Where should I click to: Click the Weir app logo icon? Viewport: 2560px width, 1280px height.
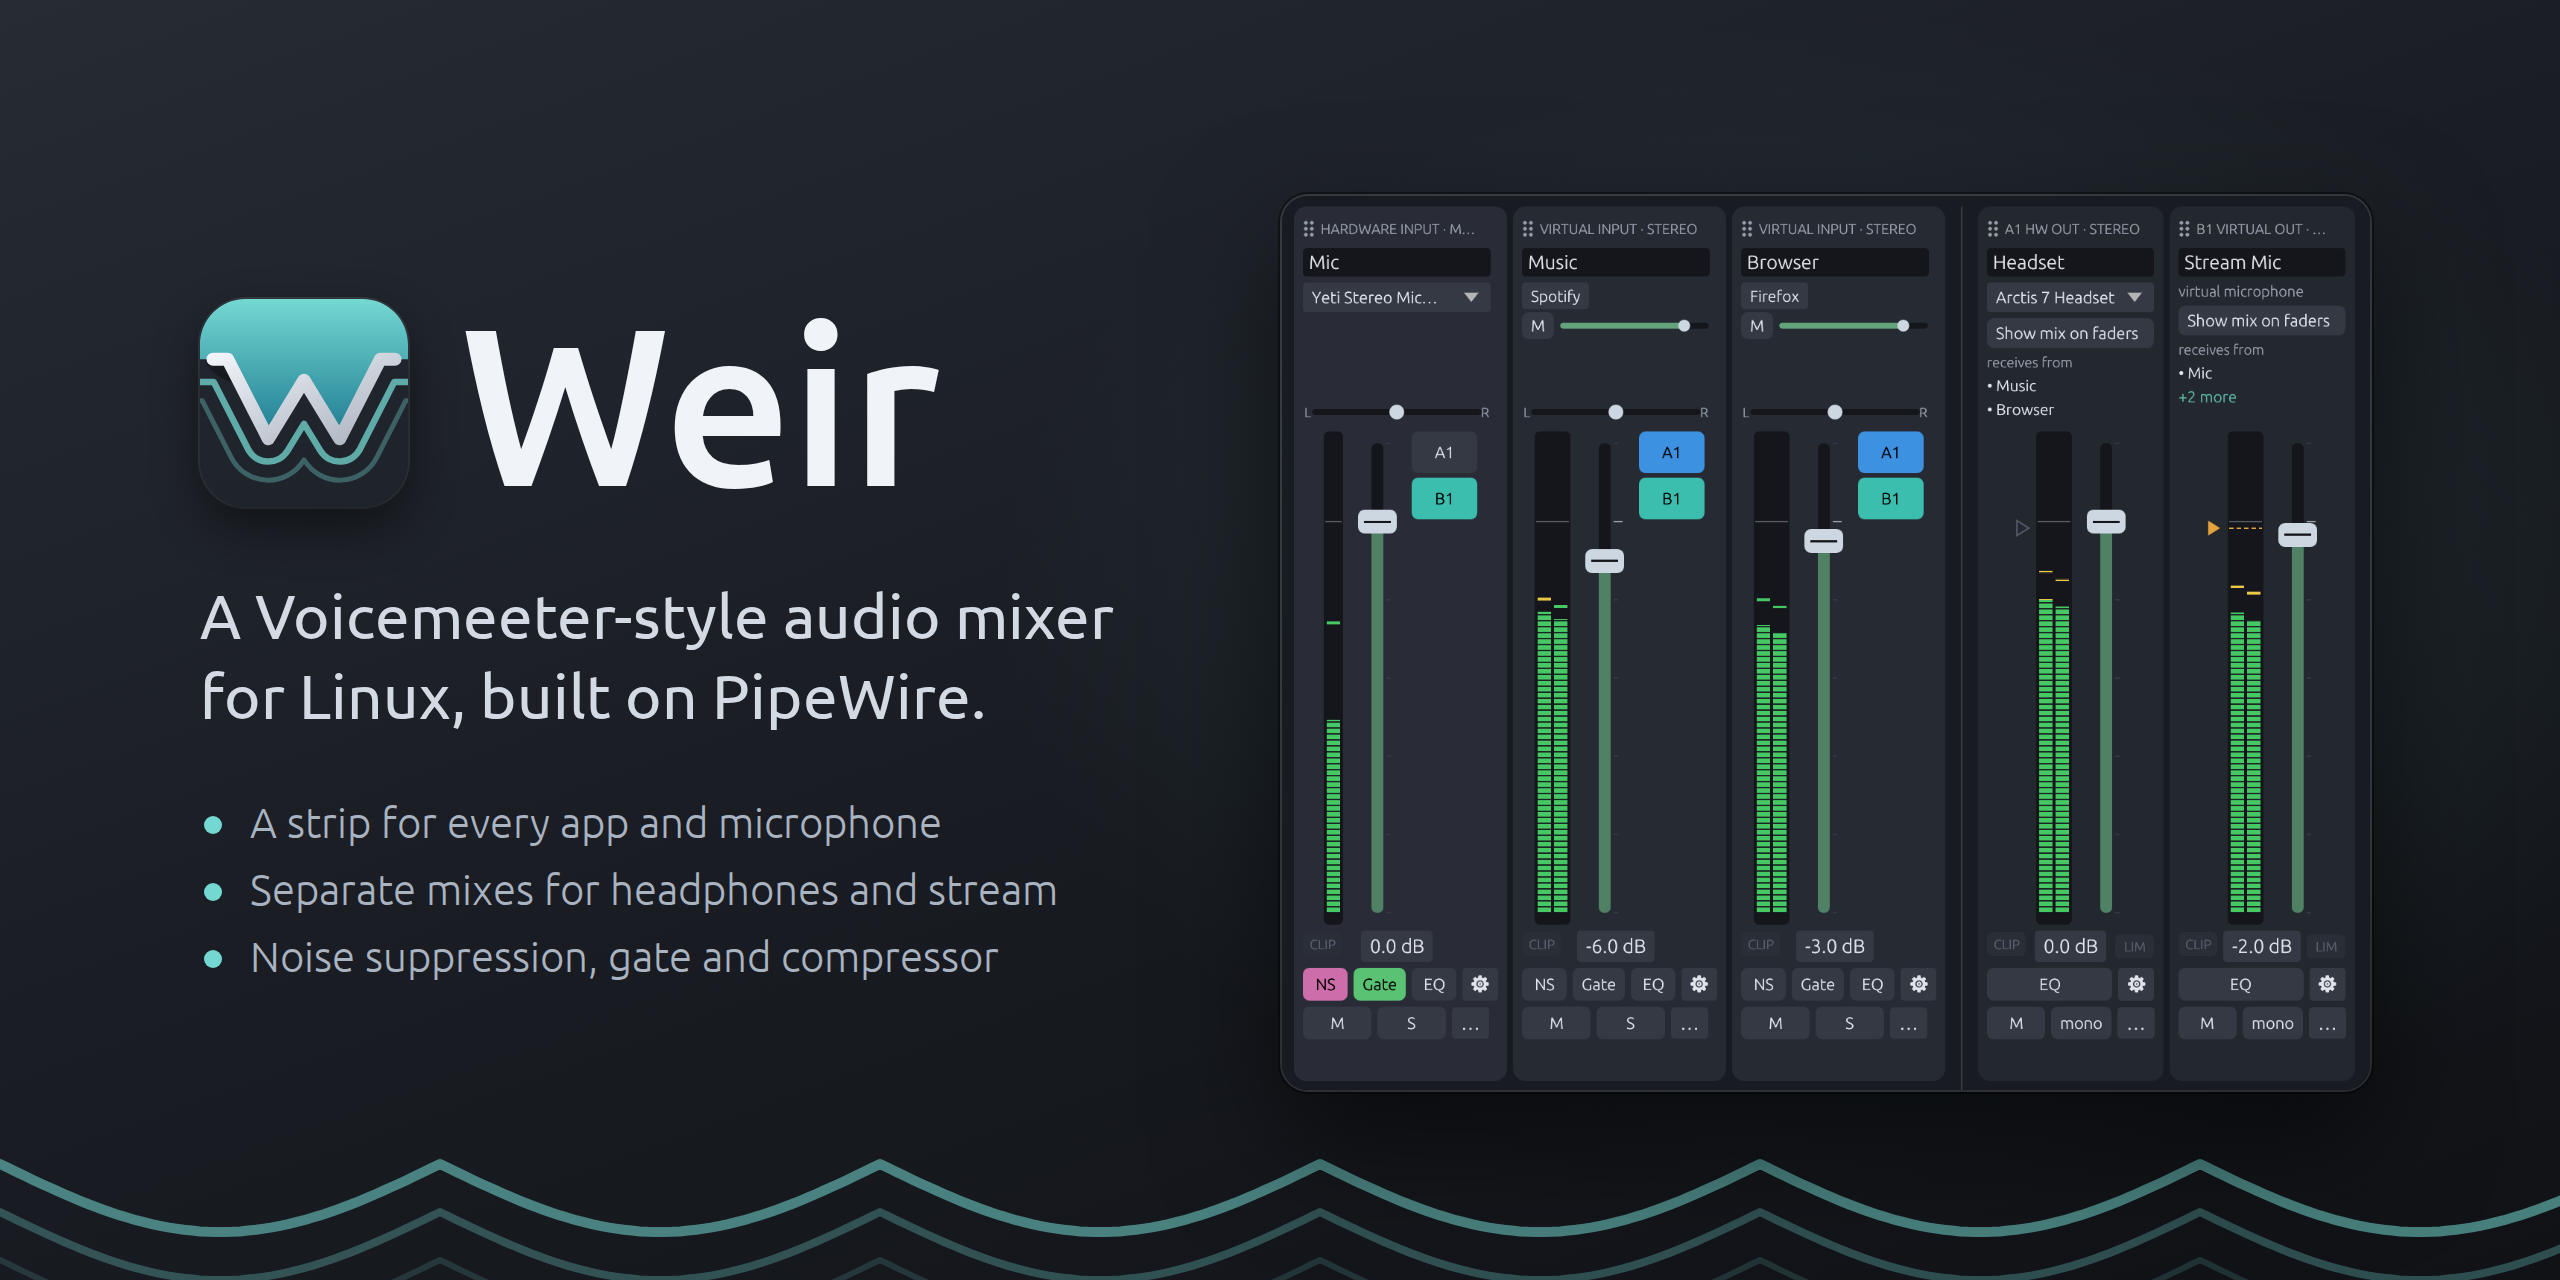(304, 403)
